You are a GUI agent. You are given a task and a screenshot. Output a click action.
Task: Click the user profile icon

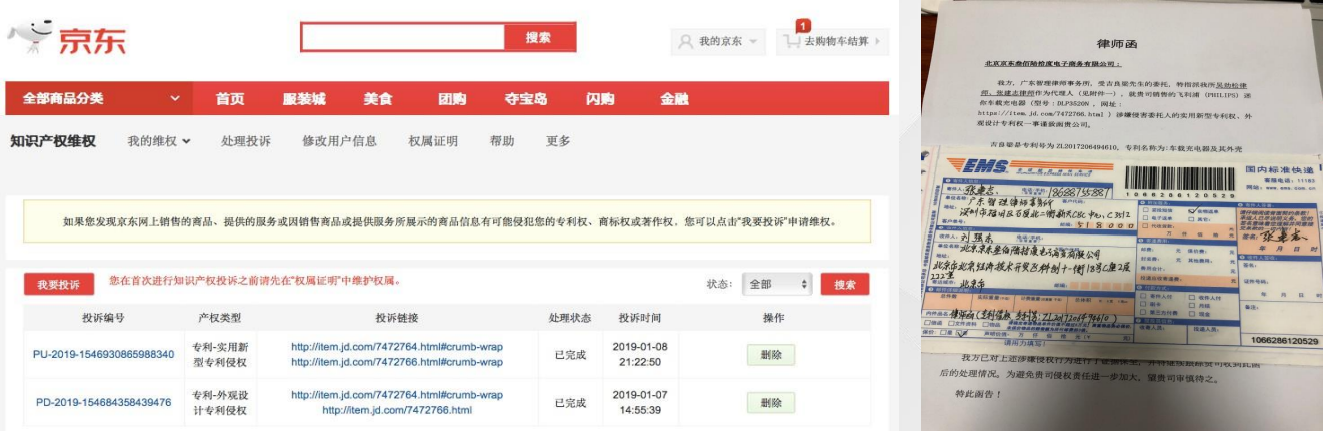pos(685,41)
